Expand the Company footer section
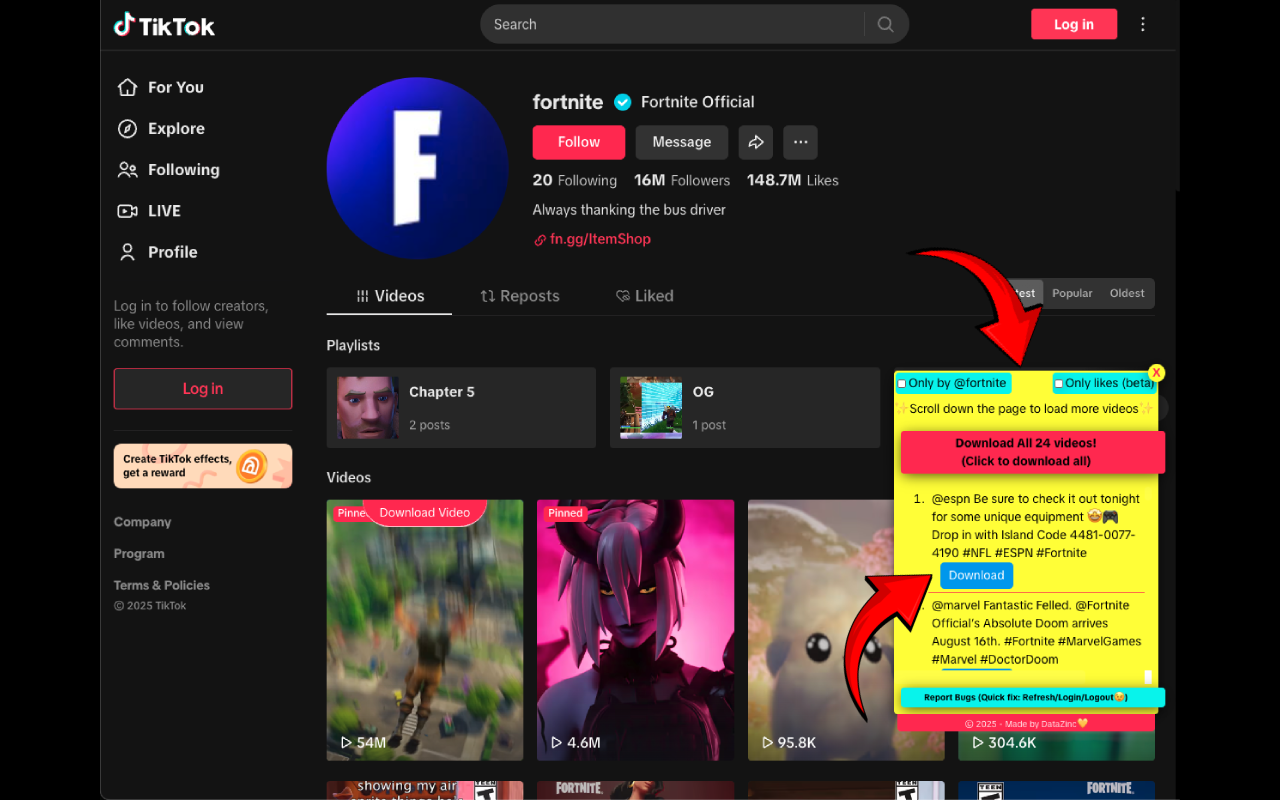 (x=143, y=522)
